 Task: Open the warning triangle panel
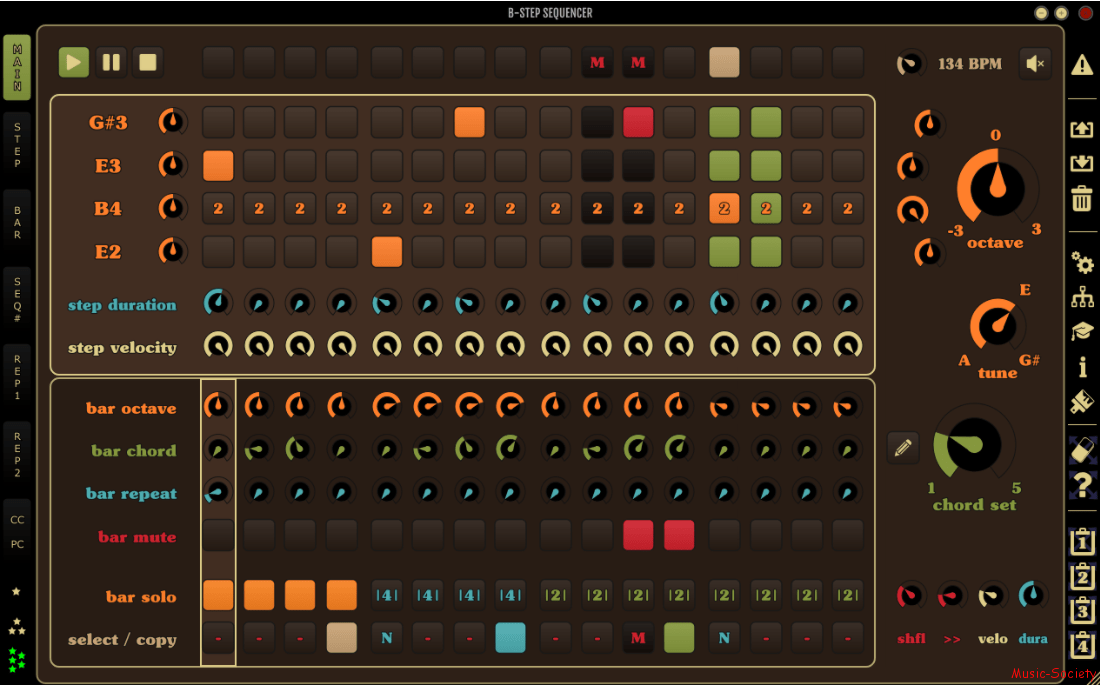(x=1082, y=65)
